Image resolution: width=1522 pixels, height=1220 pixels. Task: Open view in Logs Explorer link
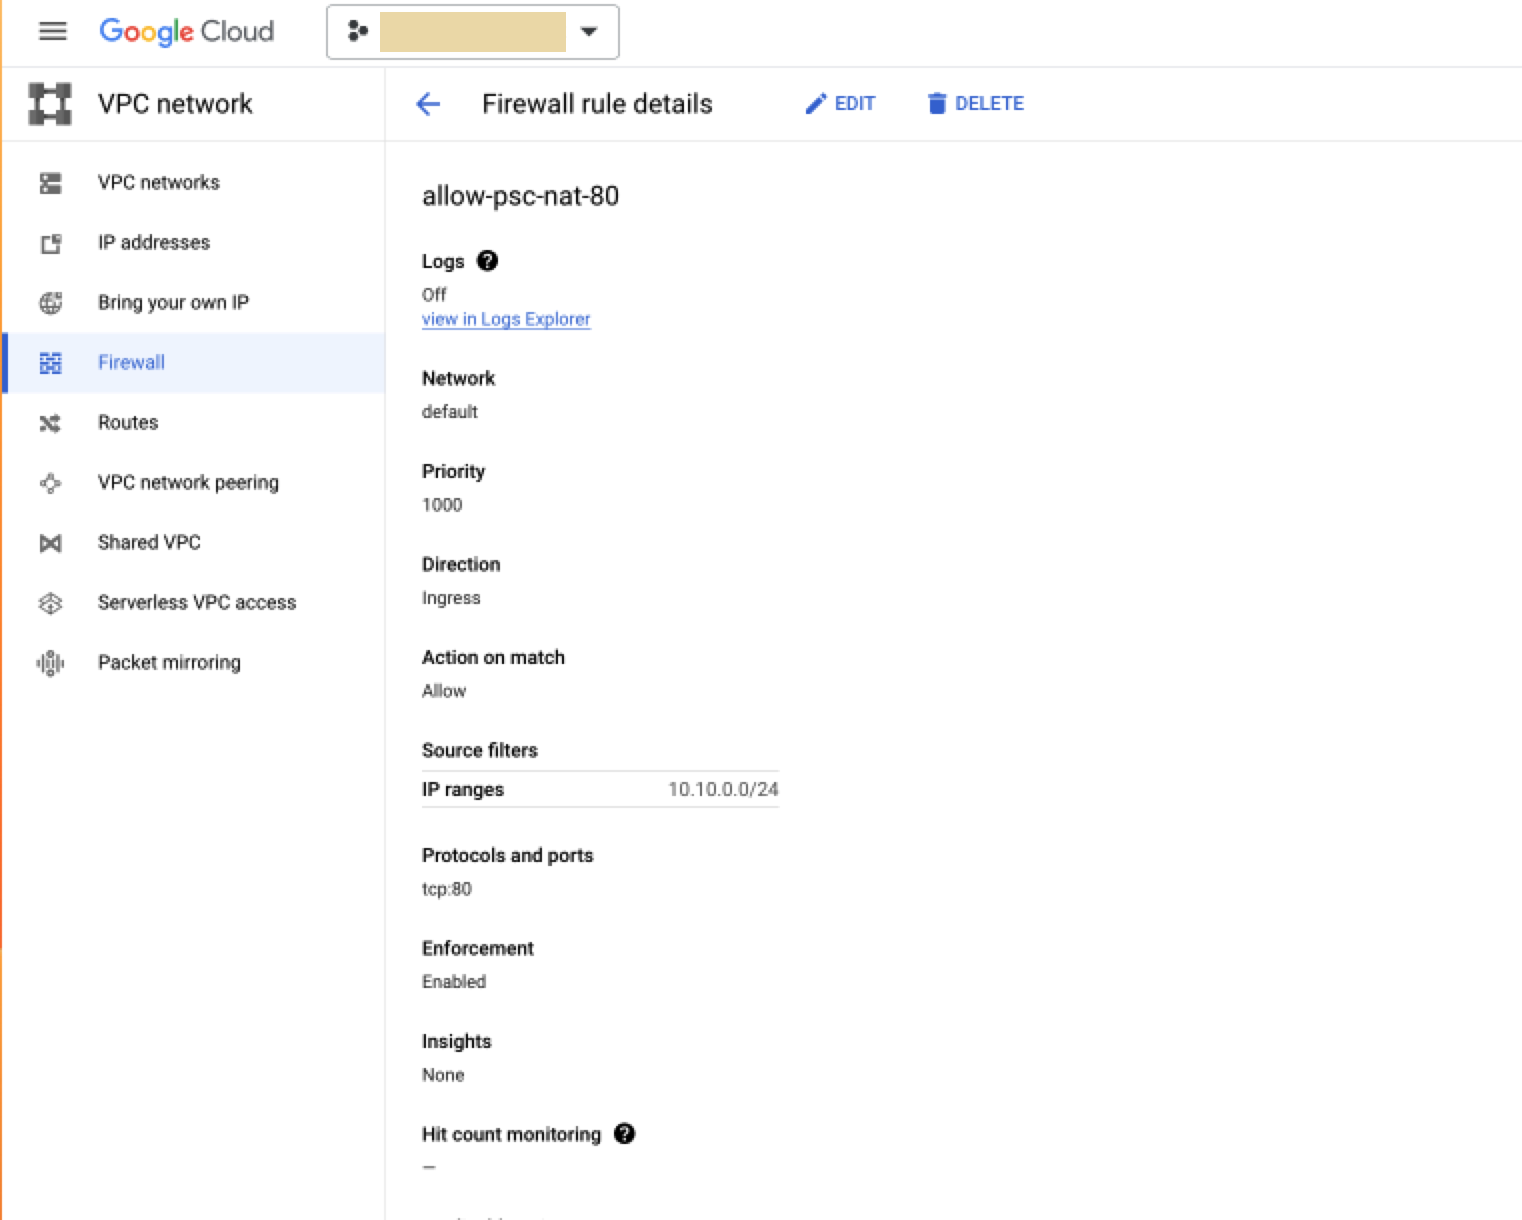(506, 319)
